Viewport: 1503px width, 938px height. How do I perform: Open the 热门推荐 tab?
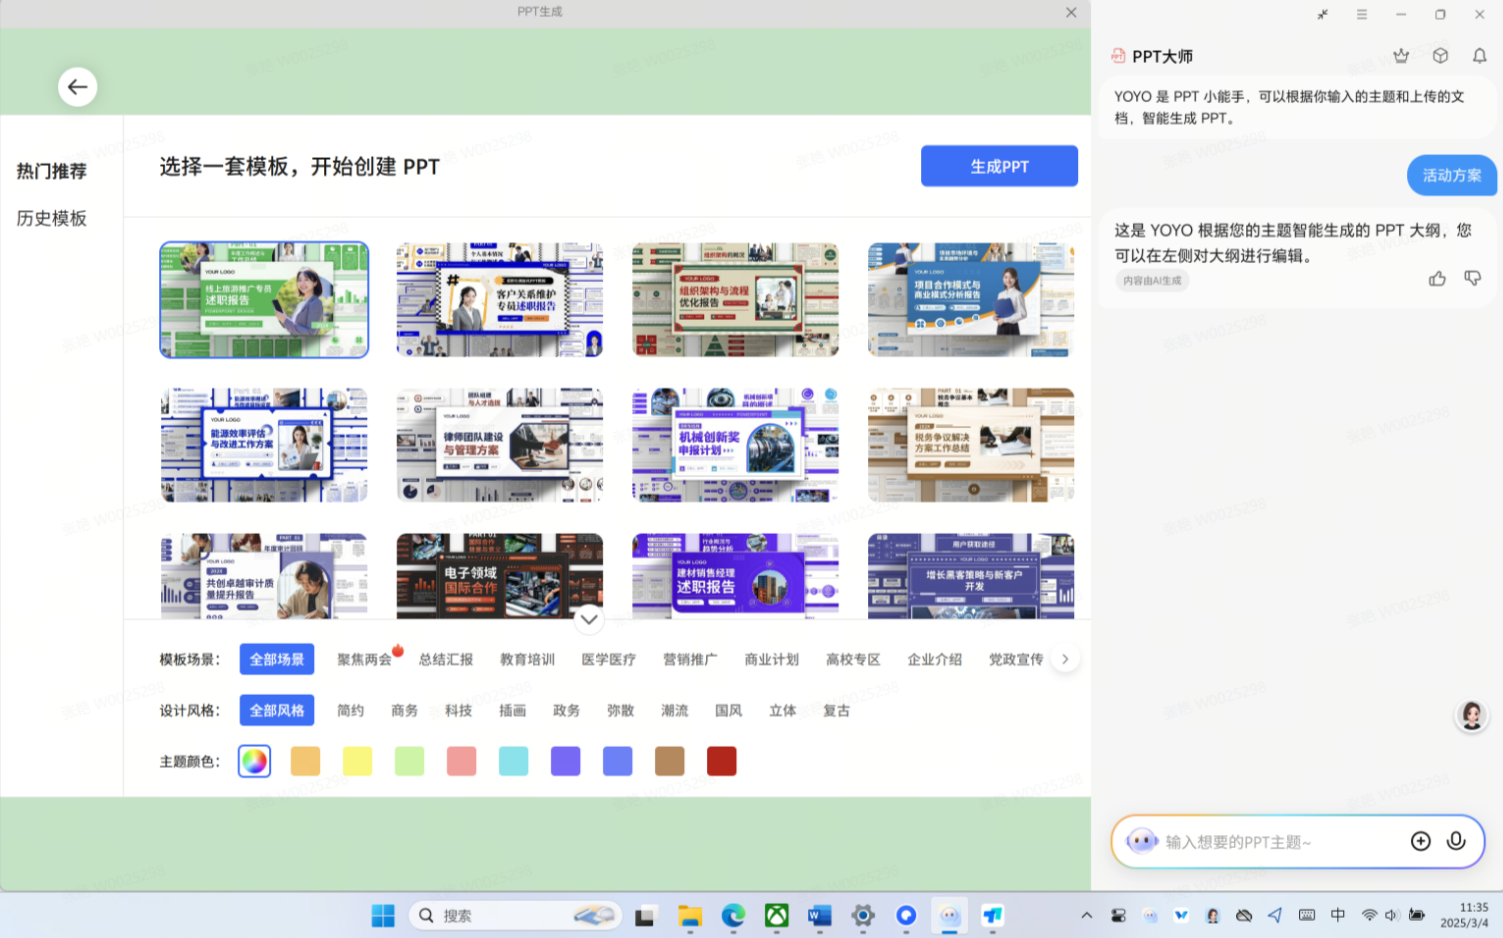(x=52, y=171)
